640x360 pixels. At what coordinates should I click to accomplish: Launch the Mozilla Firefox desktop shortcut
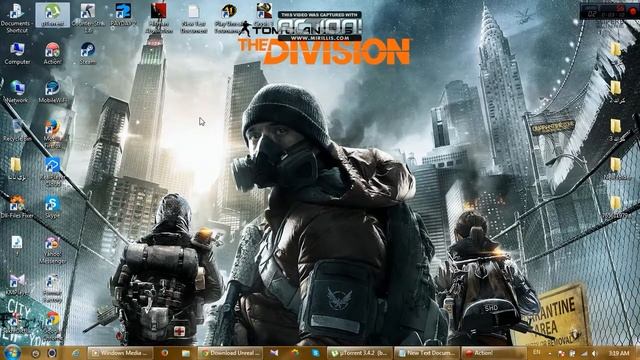[52, 133]
